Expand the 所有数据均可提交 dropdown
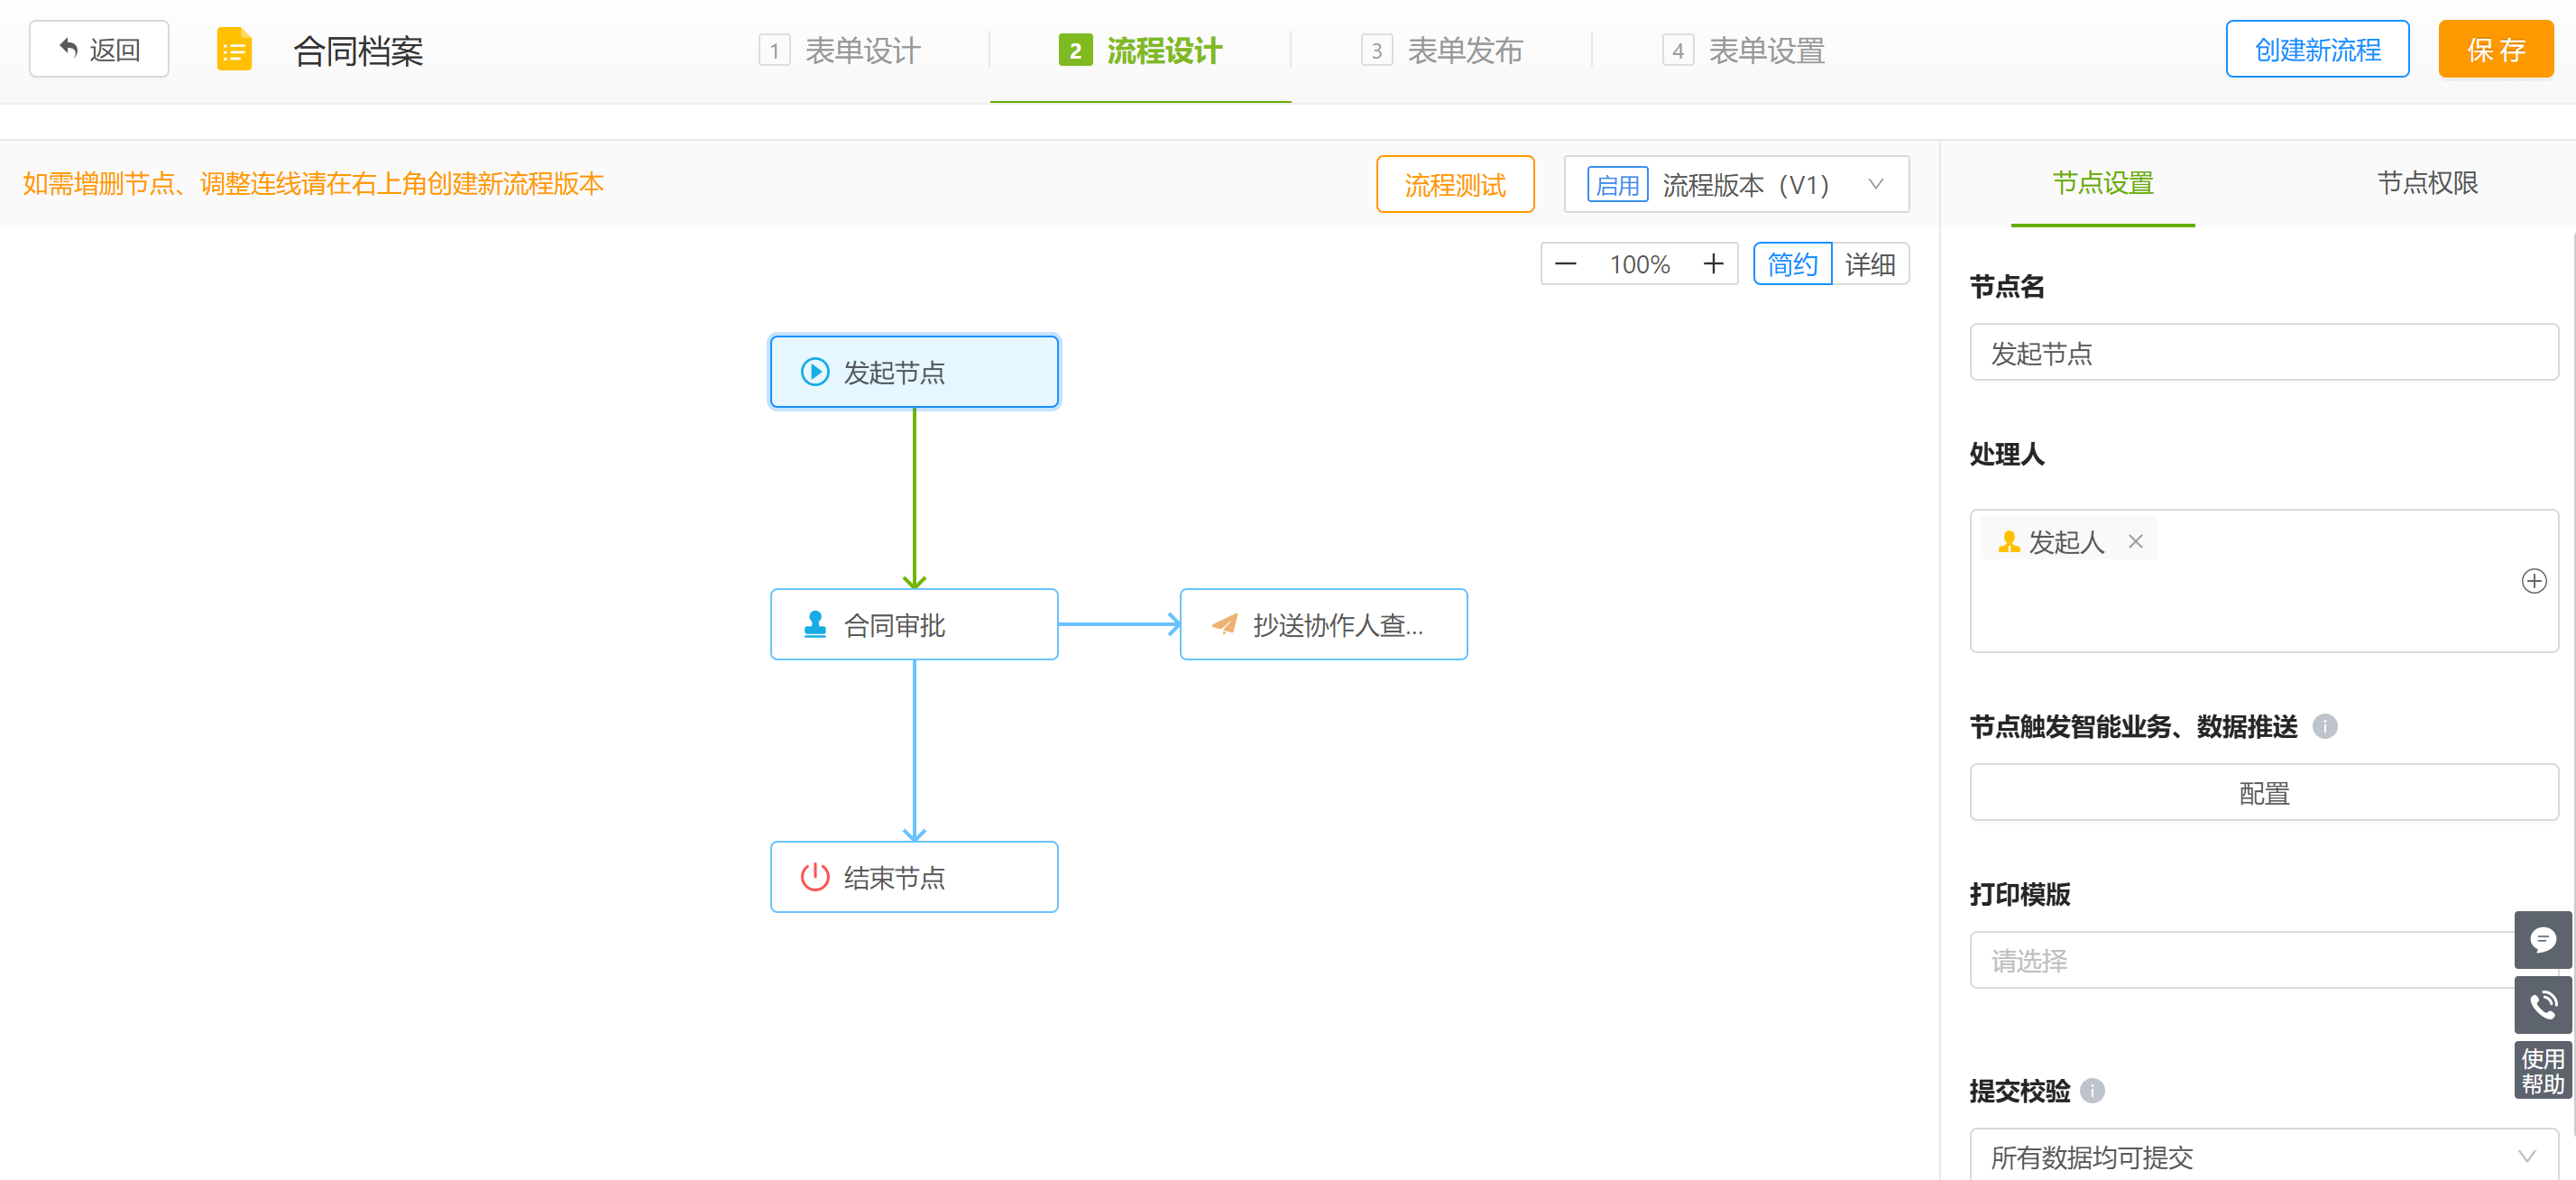This screenshot has width=2576, height=1180. [2262, 1156]
